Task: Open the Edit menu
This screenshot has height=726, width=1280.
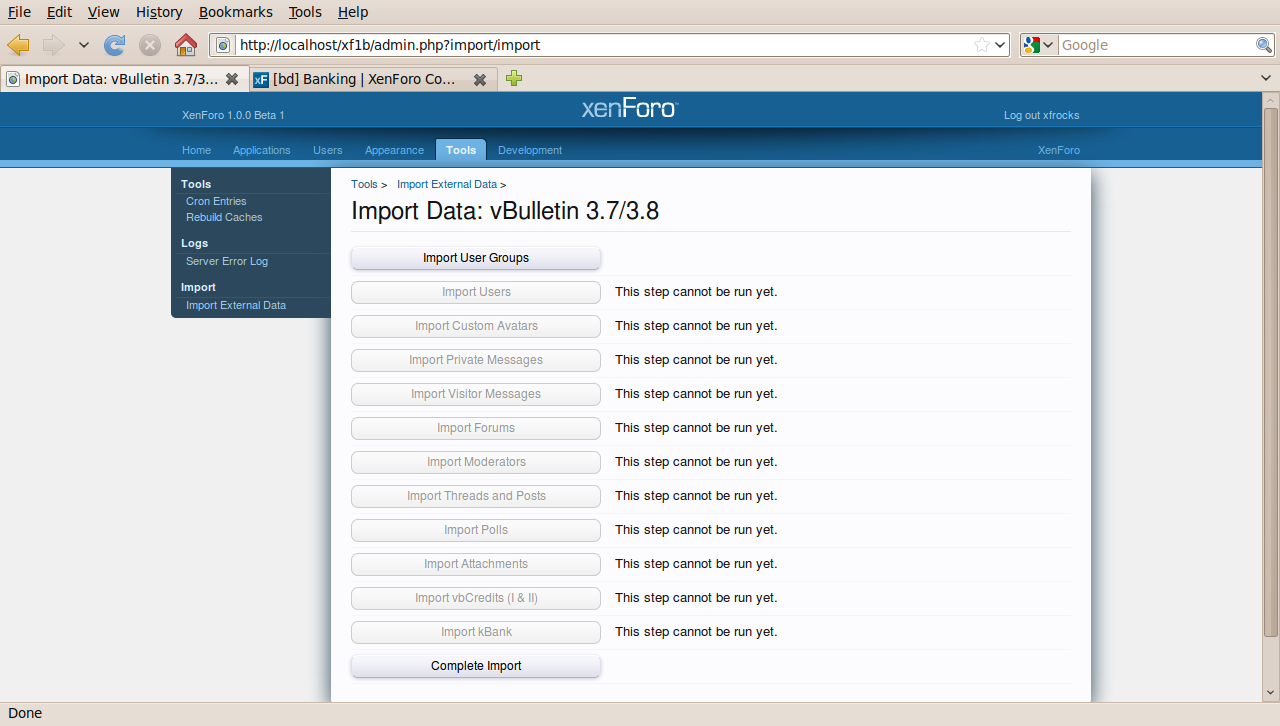Action: point(59,12)
